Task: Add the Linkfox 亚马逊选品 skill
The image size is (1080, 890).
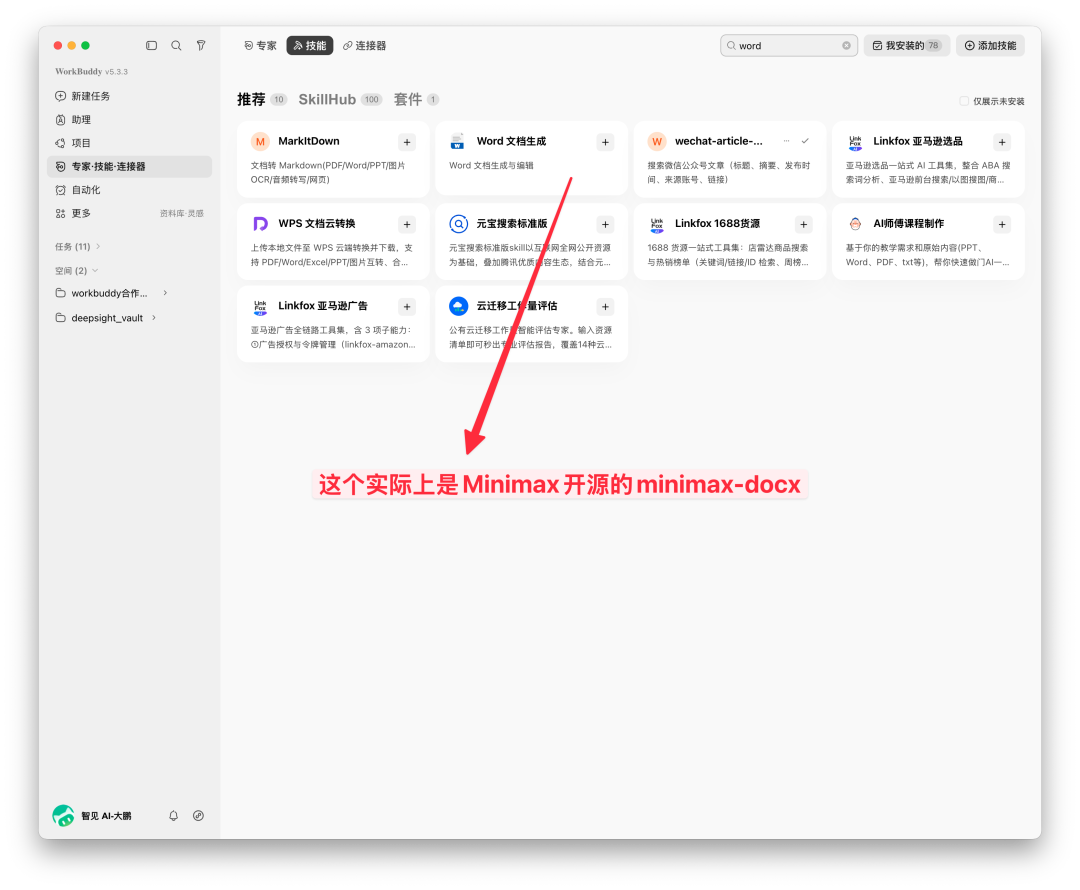Action: coord(1002,142)
